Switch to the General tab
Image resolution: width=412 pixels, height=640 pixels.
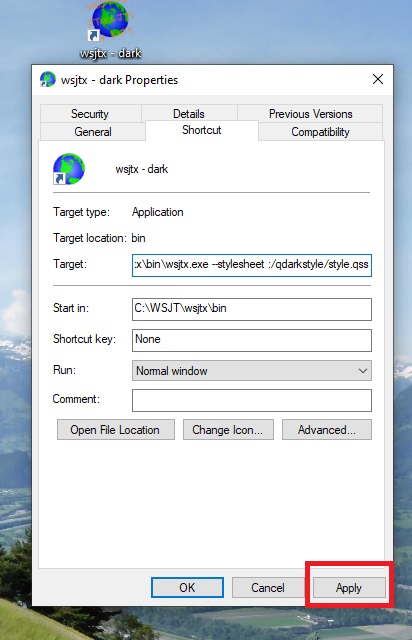pyautogui.click(x=93, y=132)
